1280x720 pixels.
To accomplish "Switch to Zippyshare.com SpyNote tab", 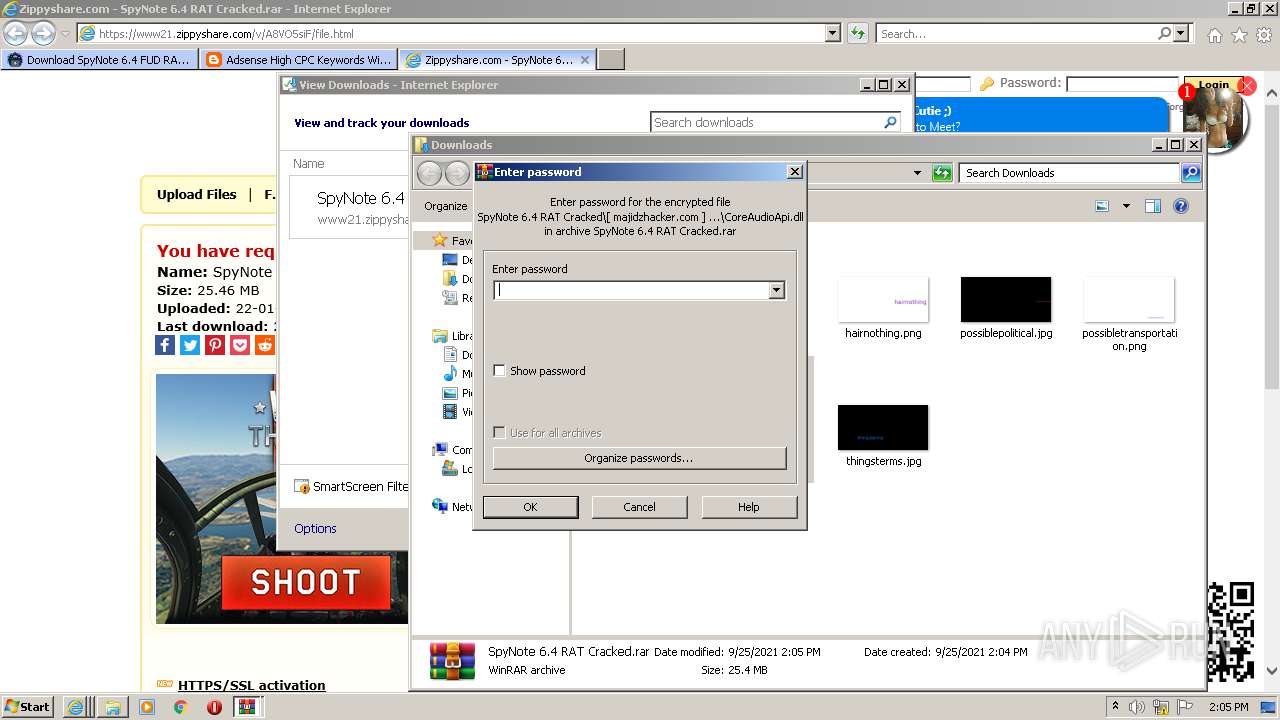I will 497,60.
